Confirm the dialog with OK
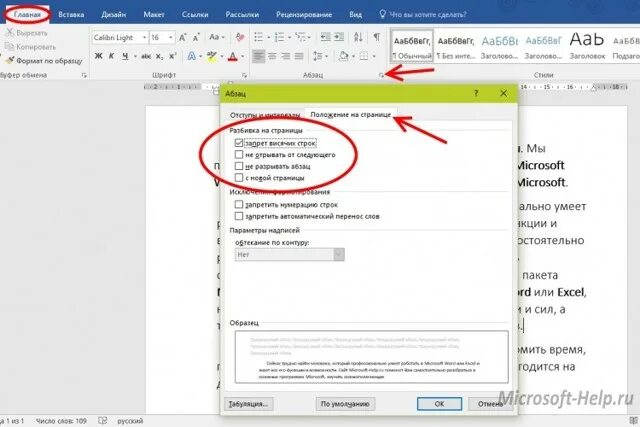640x427 pixels. click(439, 404)
